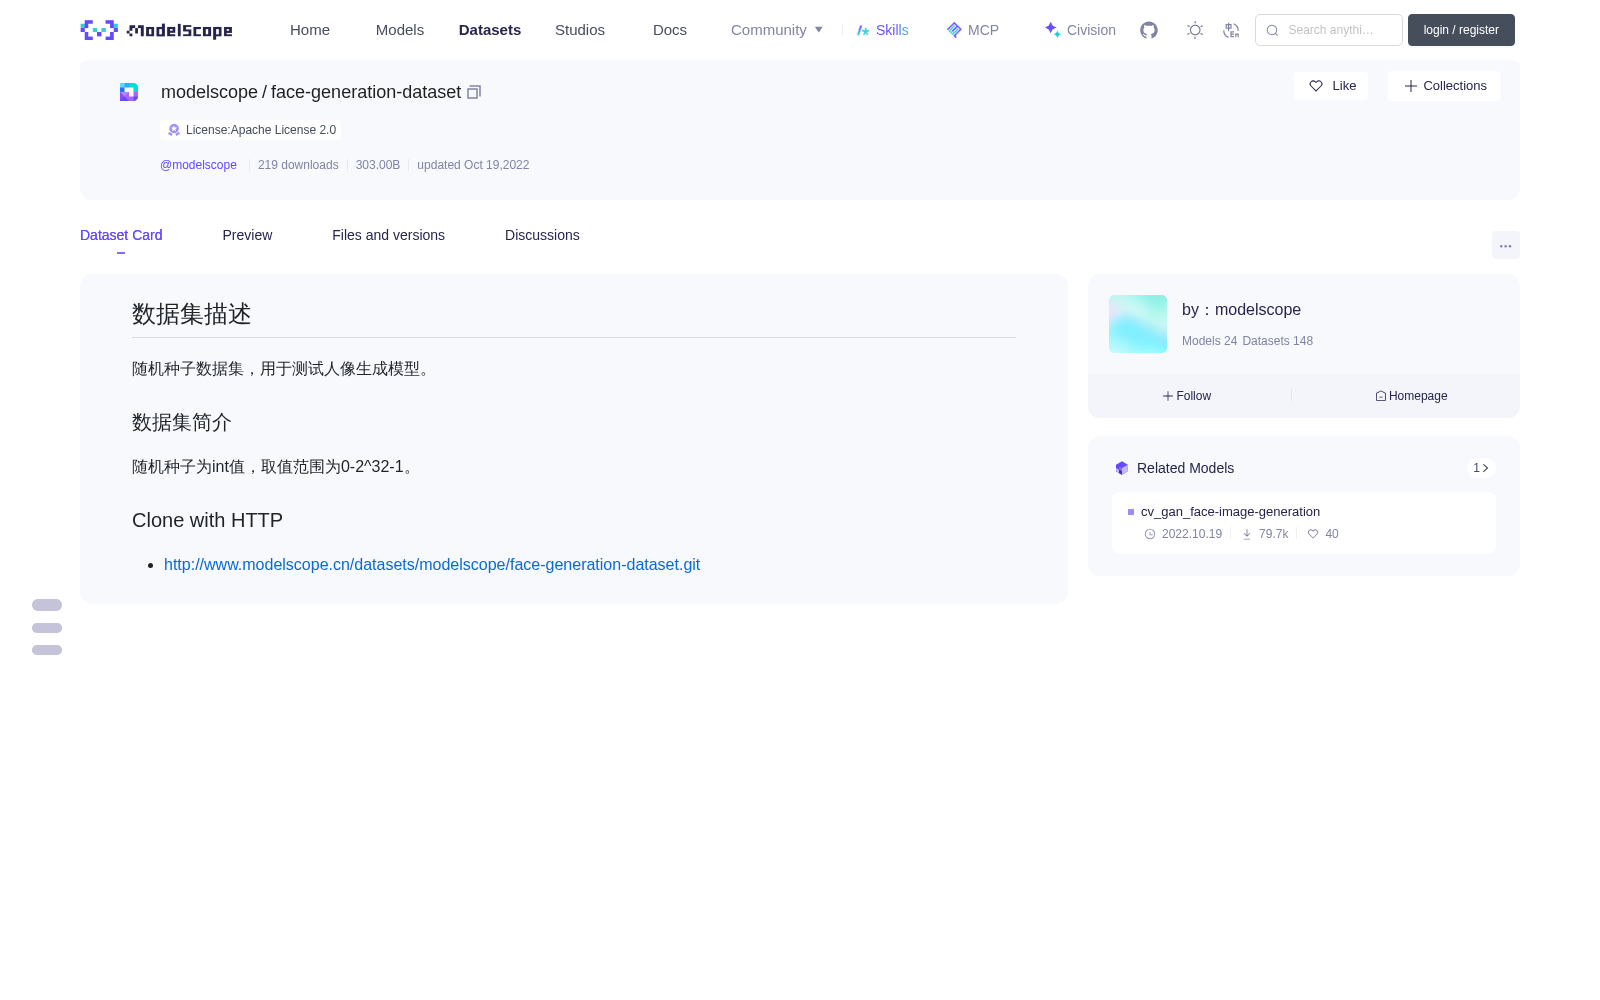Screen dimensions: 1600x1000
Task: Open the cv_gan_face-image-generation model card
Action: click(x=1304, y=523)
